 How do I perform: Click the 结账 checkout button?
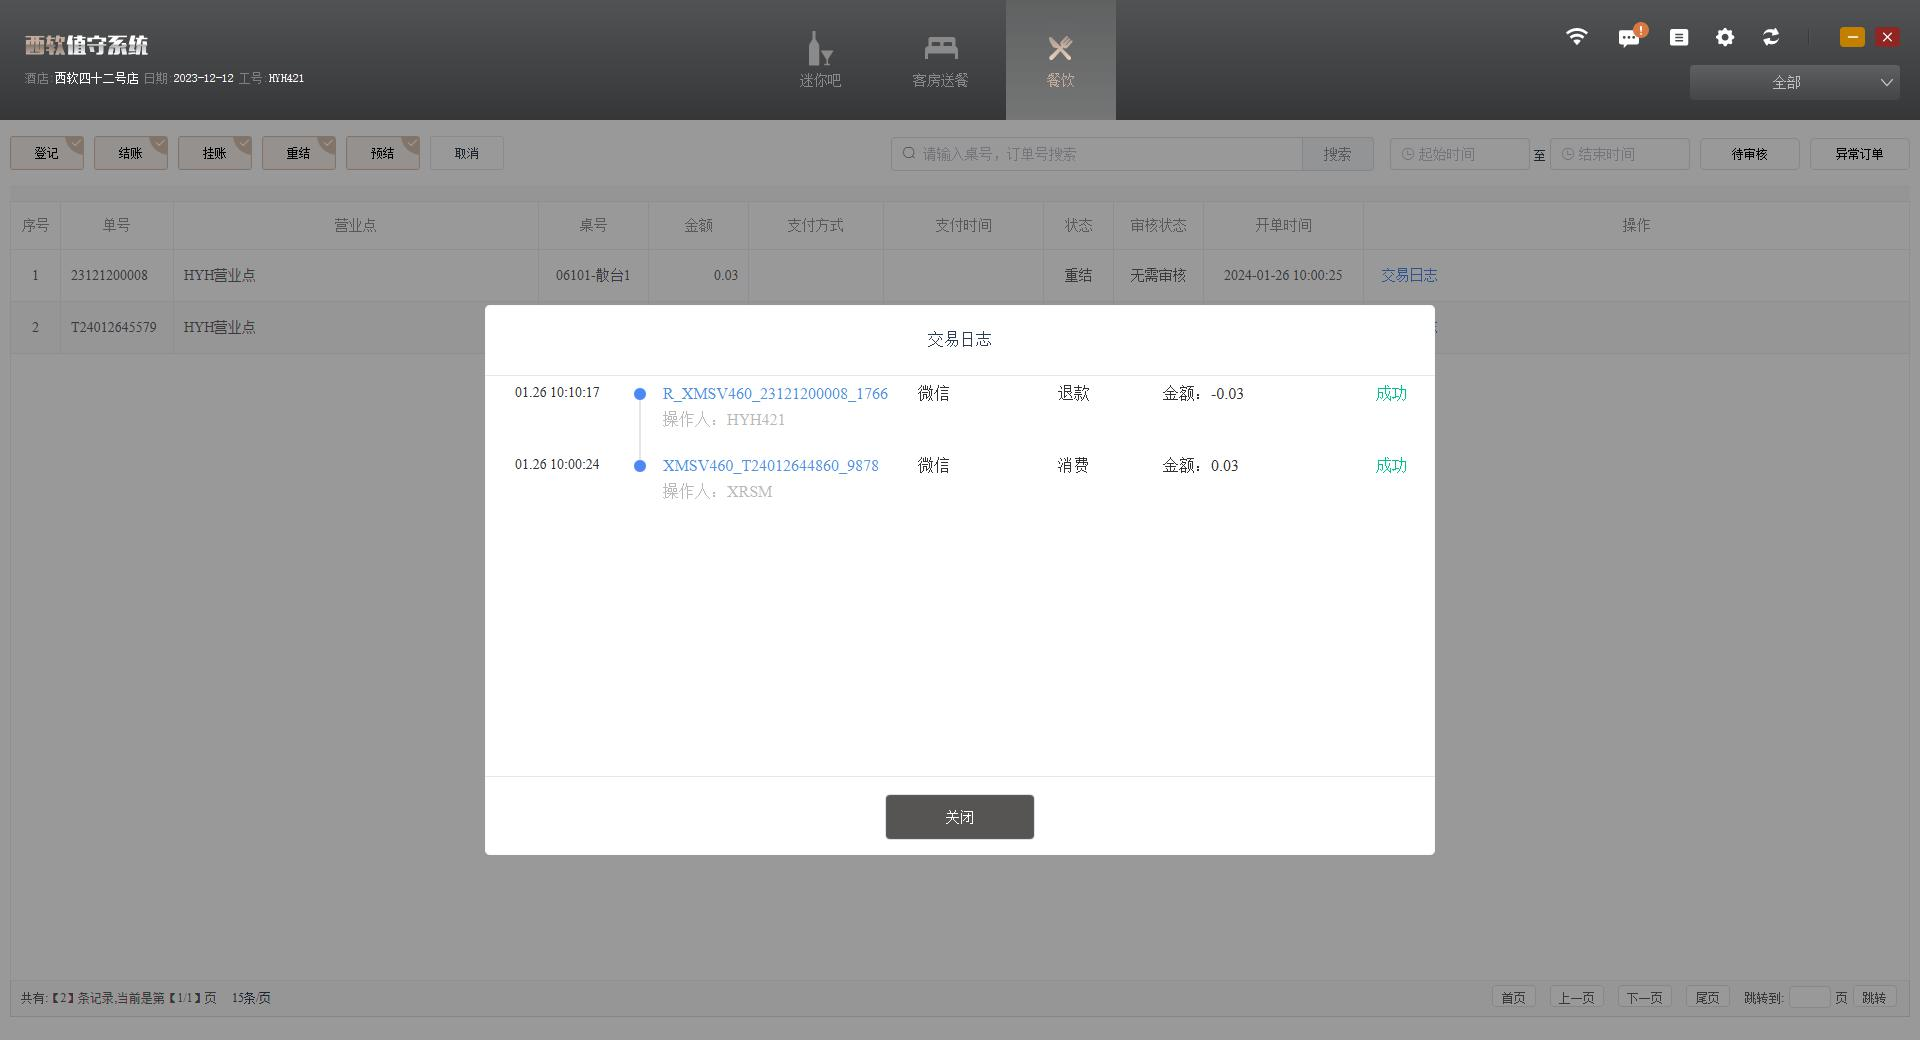tap(130, 153)
